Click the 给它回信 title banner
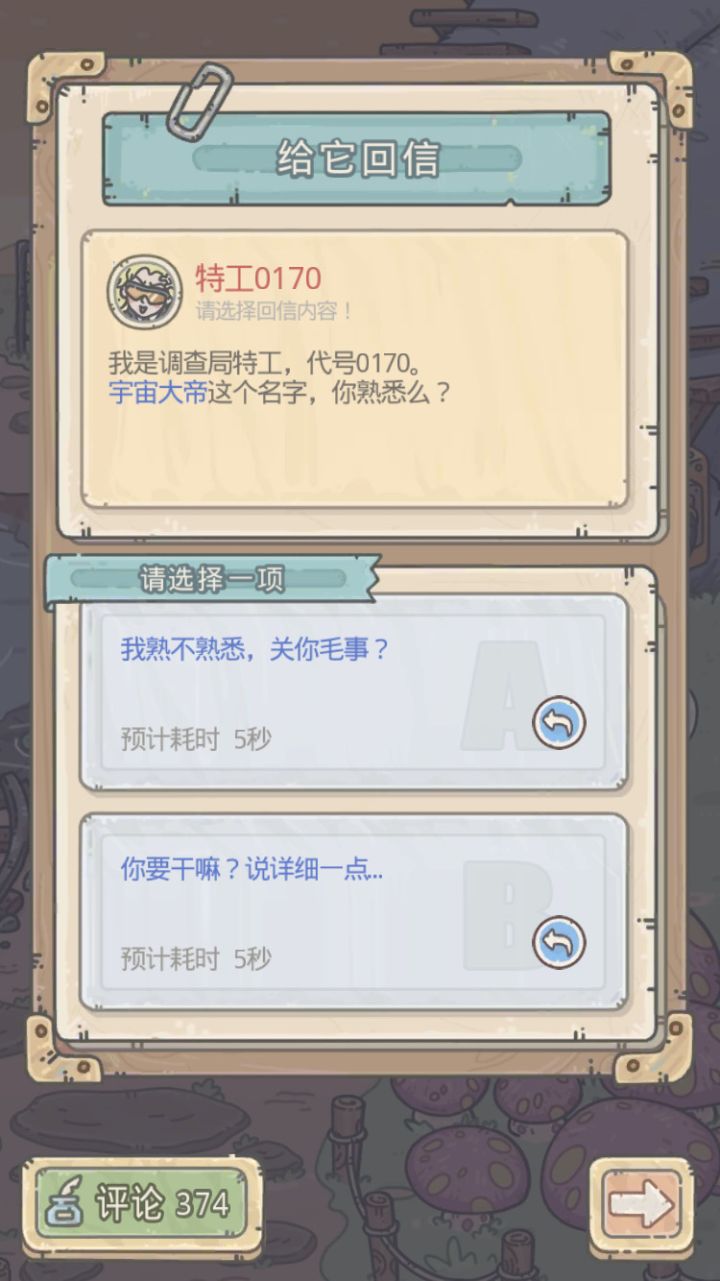Viewport: 720px width, 1281px height. pos(356,159)
